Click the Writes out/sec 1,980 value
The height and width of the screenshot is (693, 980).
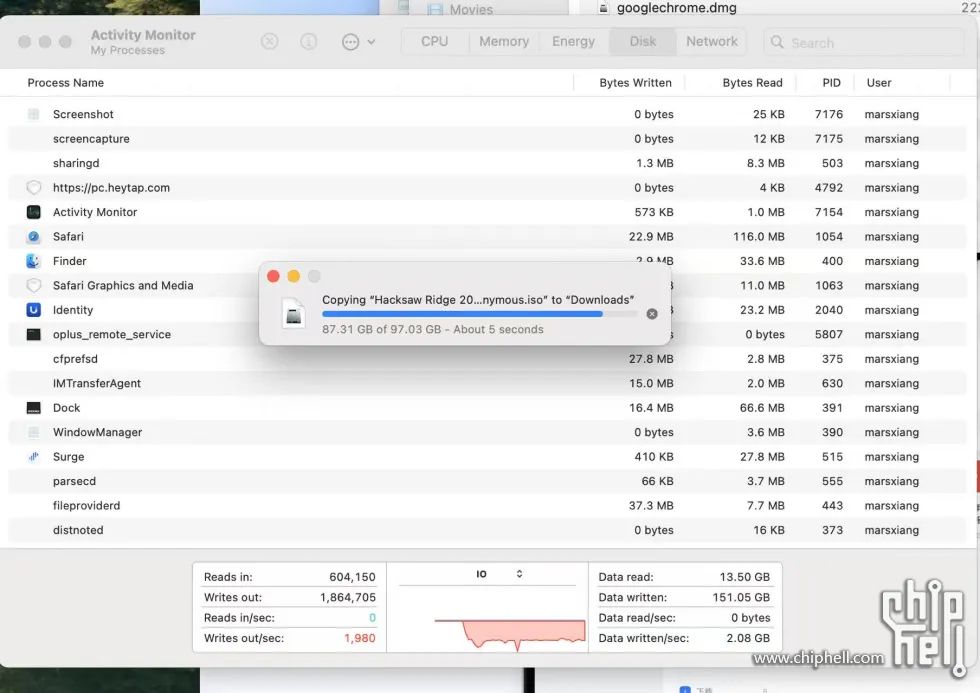pyautogui.click(x=359, y=638)
